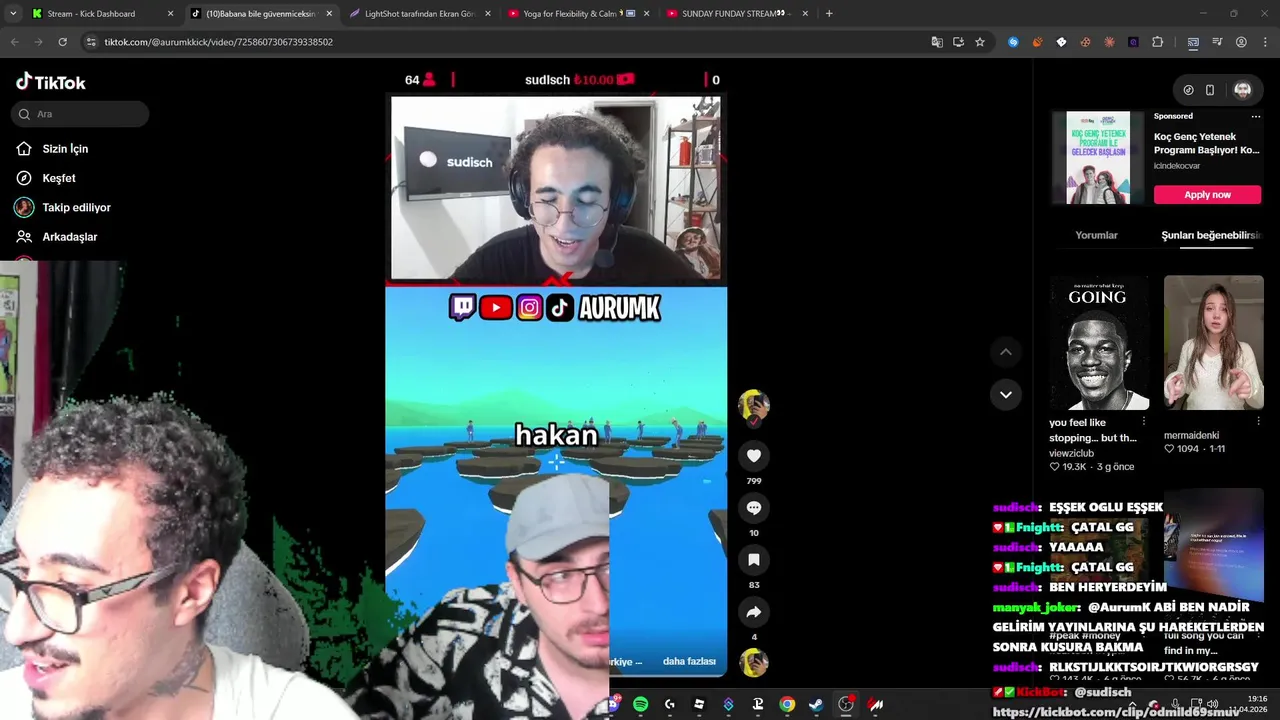
Task: Go to next video with down chevron
Action: pos(1006,394)
